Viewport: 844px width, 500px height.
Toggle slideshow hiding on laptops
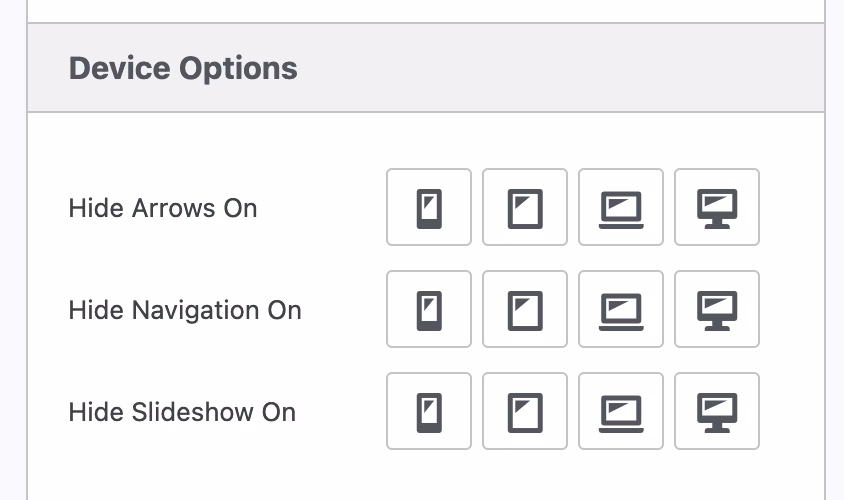(x=621, y=411)
